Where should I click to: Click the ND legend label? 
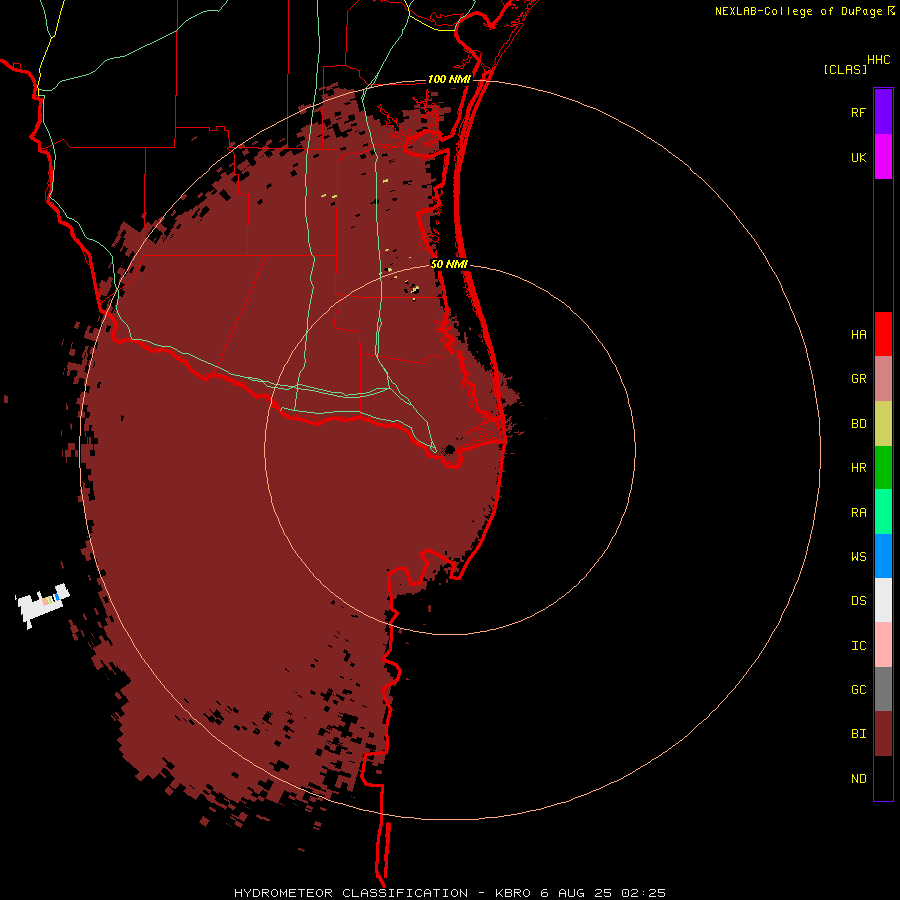click(x=858, y=779)
